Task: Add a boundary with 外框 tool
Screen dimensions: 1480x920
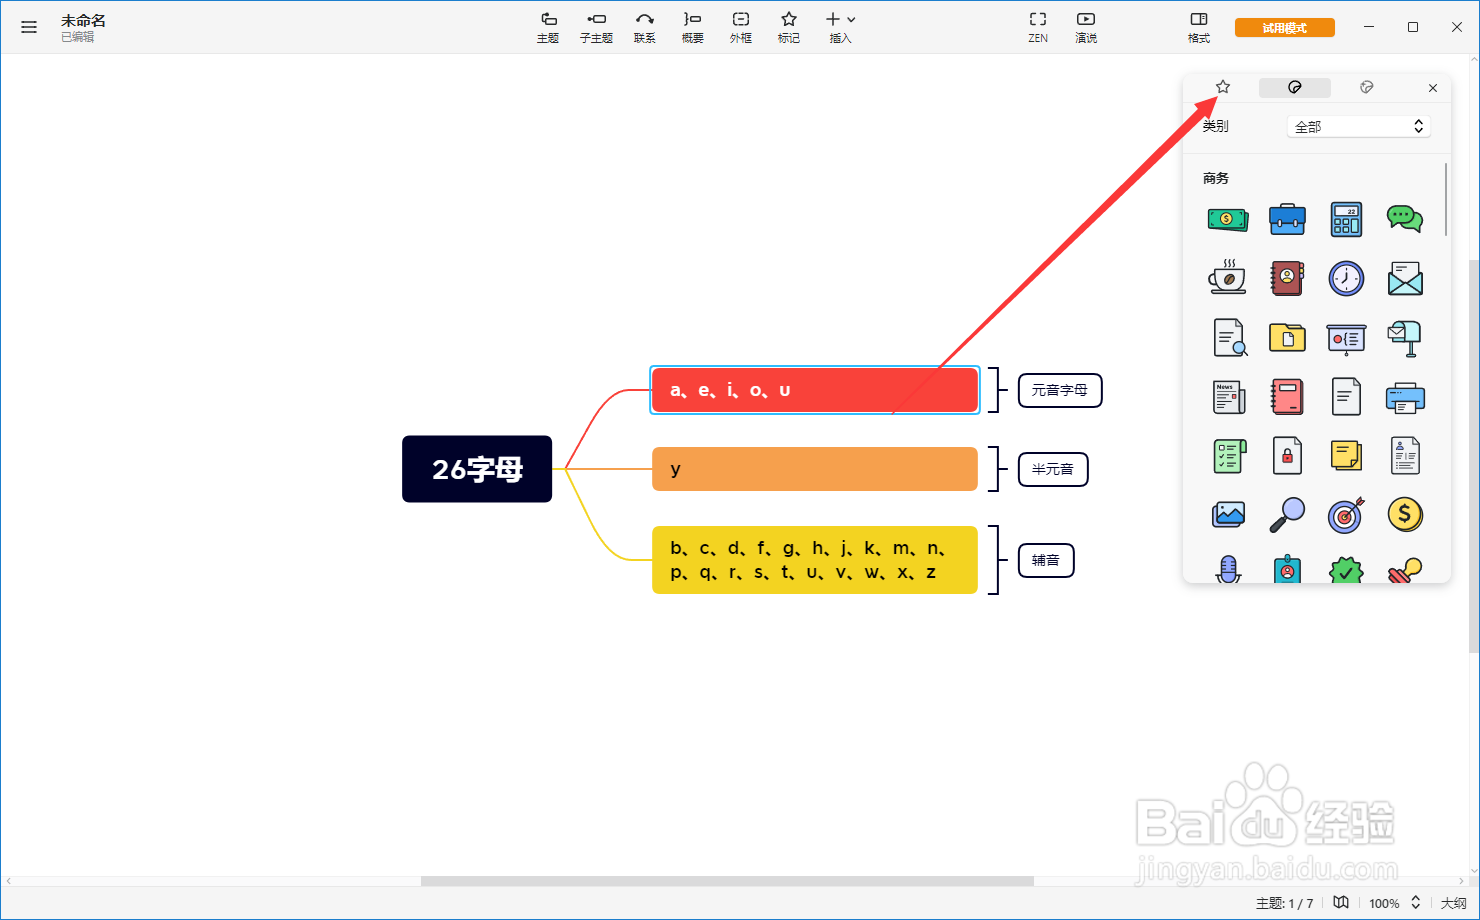Action: pos(741,28)
